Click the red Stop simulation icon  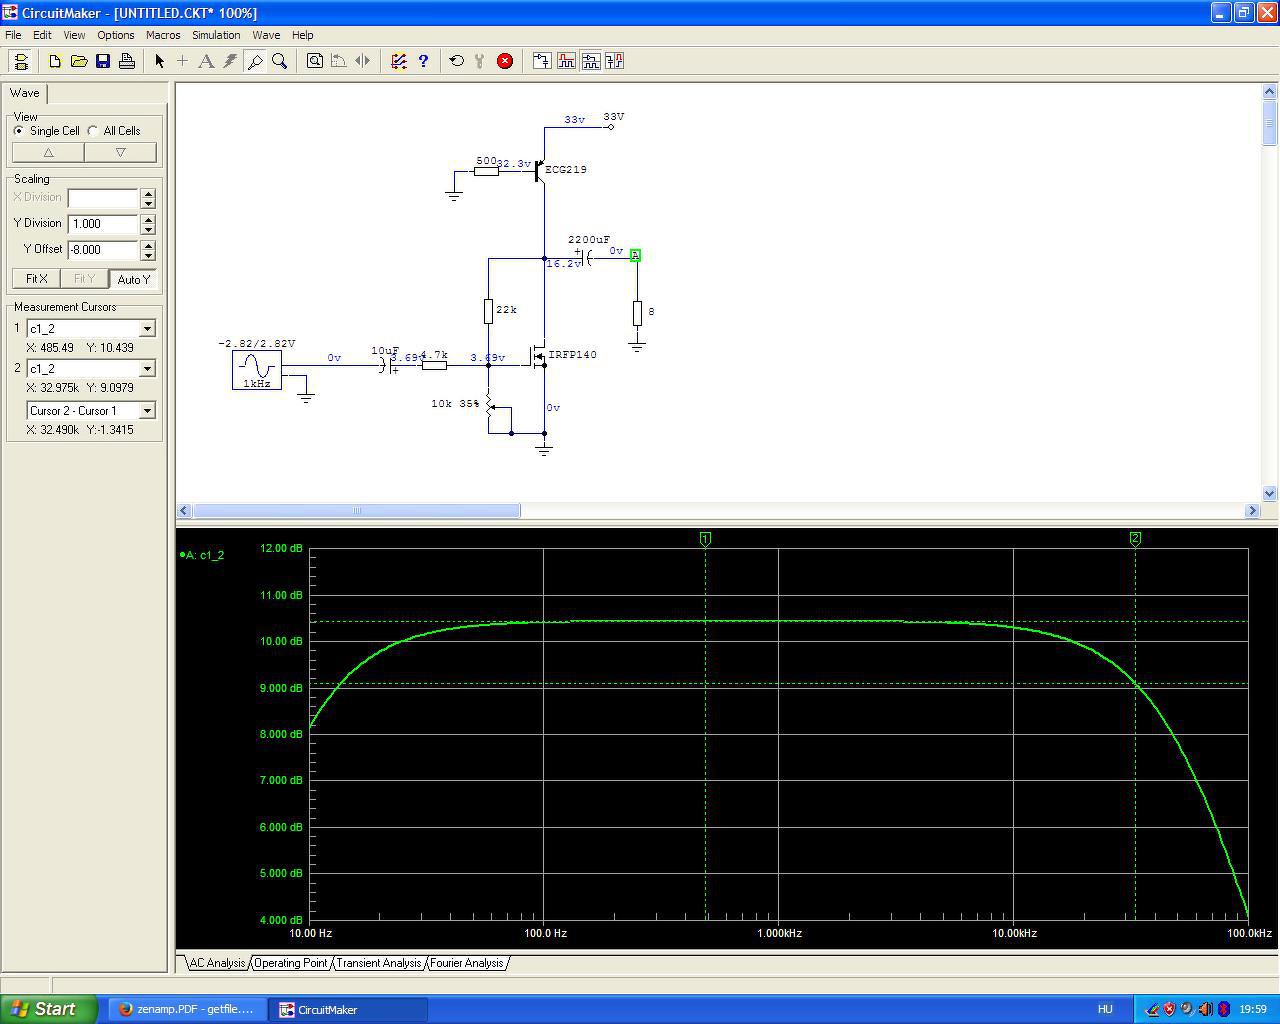505,61
